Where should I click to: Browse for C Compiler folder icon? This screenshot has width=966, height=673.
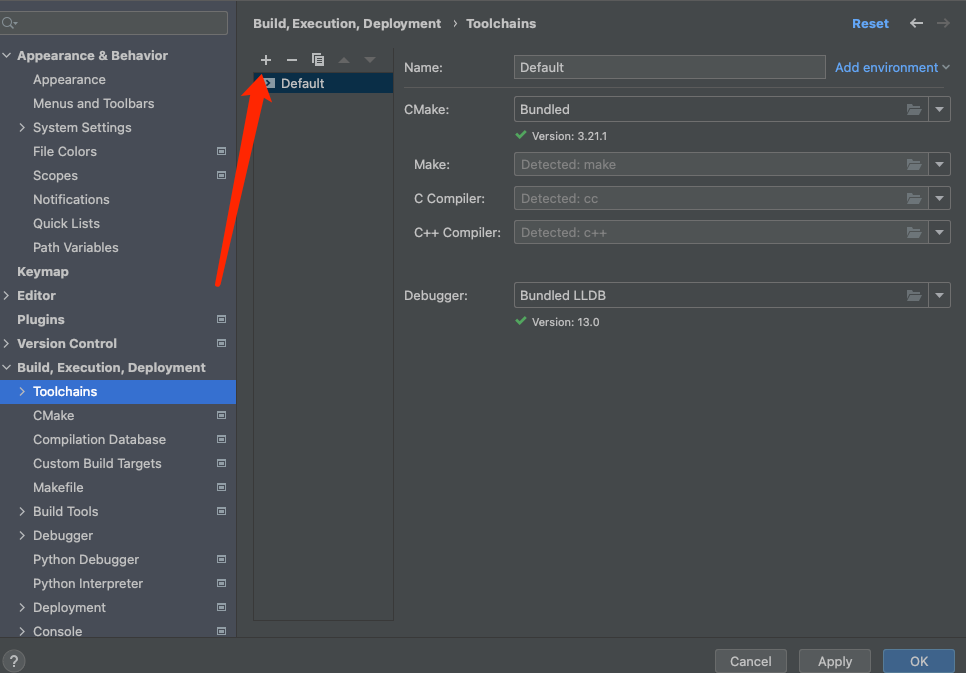coord(913,199)
